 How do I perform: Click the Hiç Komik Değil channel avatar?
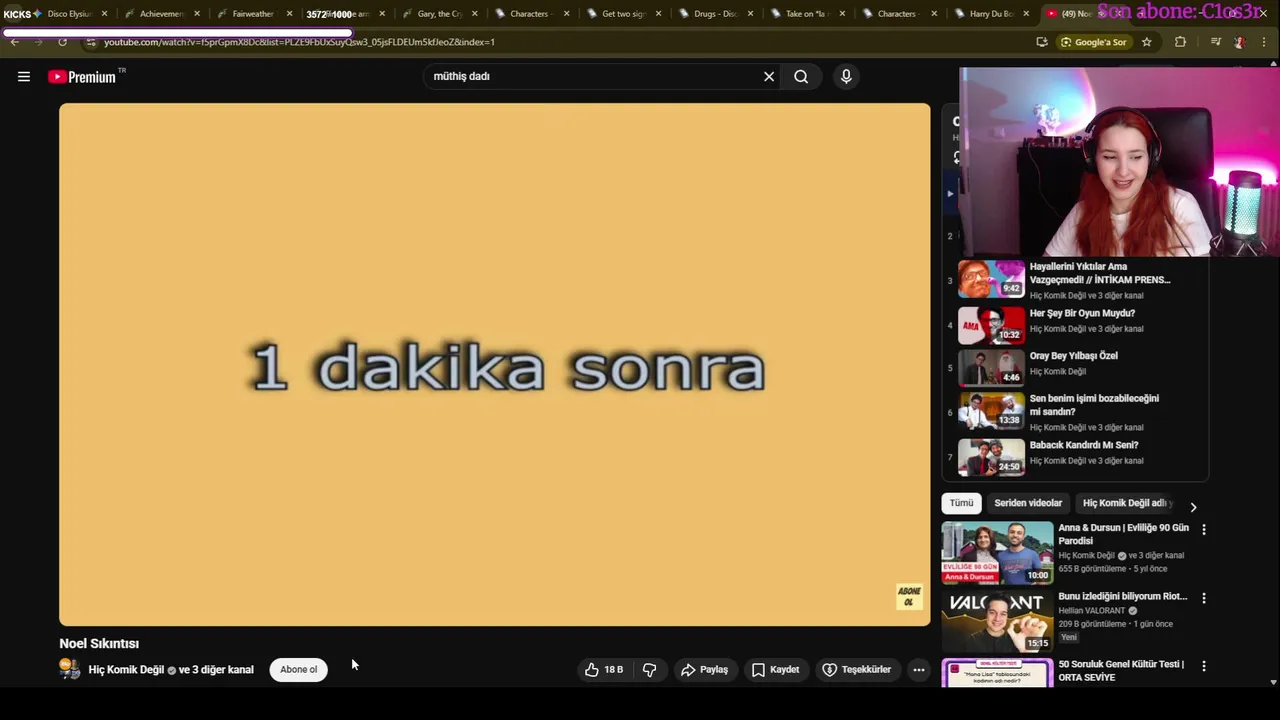click(x=70, y=669)
